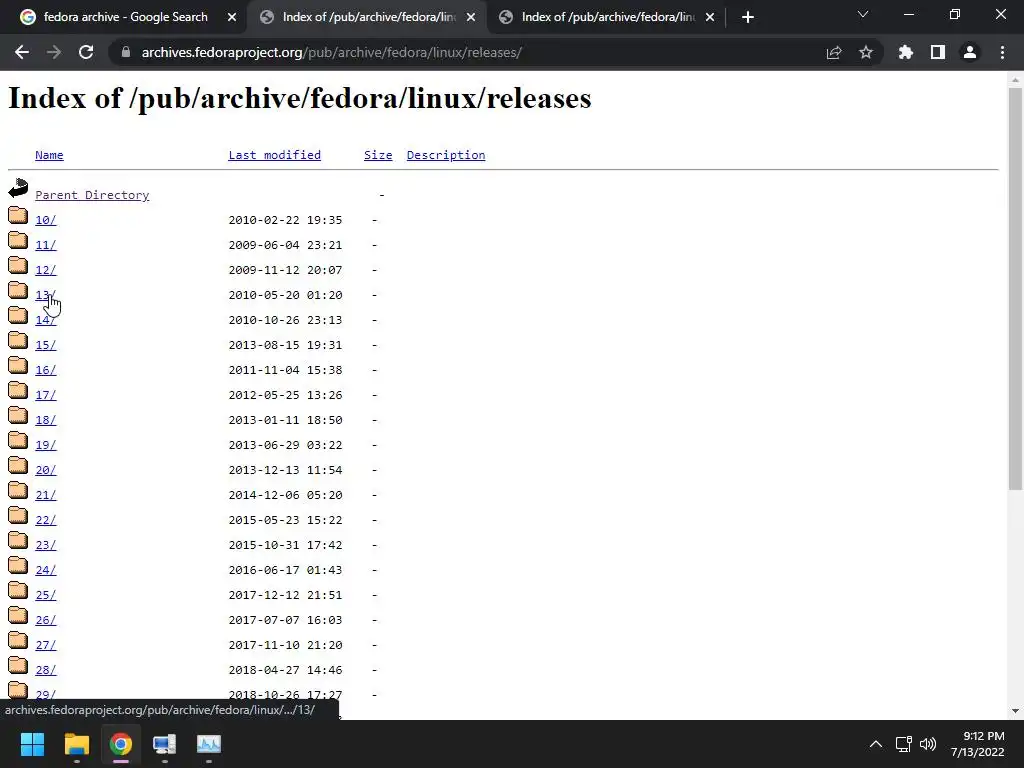This screenshot has height=768, width=1024.
Task: Open the 26/ directory link
Action: (x=46, y=620)
